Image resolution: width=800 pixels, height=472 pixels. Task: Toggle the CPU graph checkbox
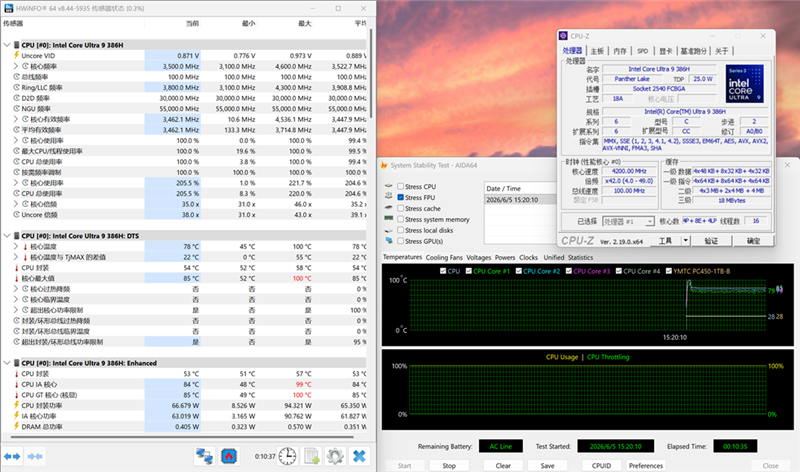[x=443, y=271]
